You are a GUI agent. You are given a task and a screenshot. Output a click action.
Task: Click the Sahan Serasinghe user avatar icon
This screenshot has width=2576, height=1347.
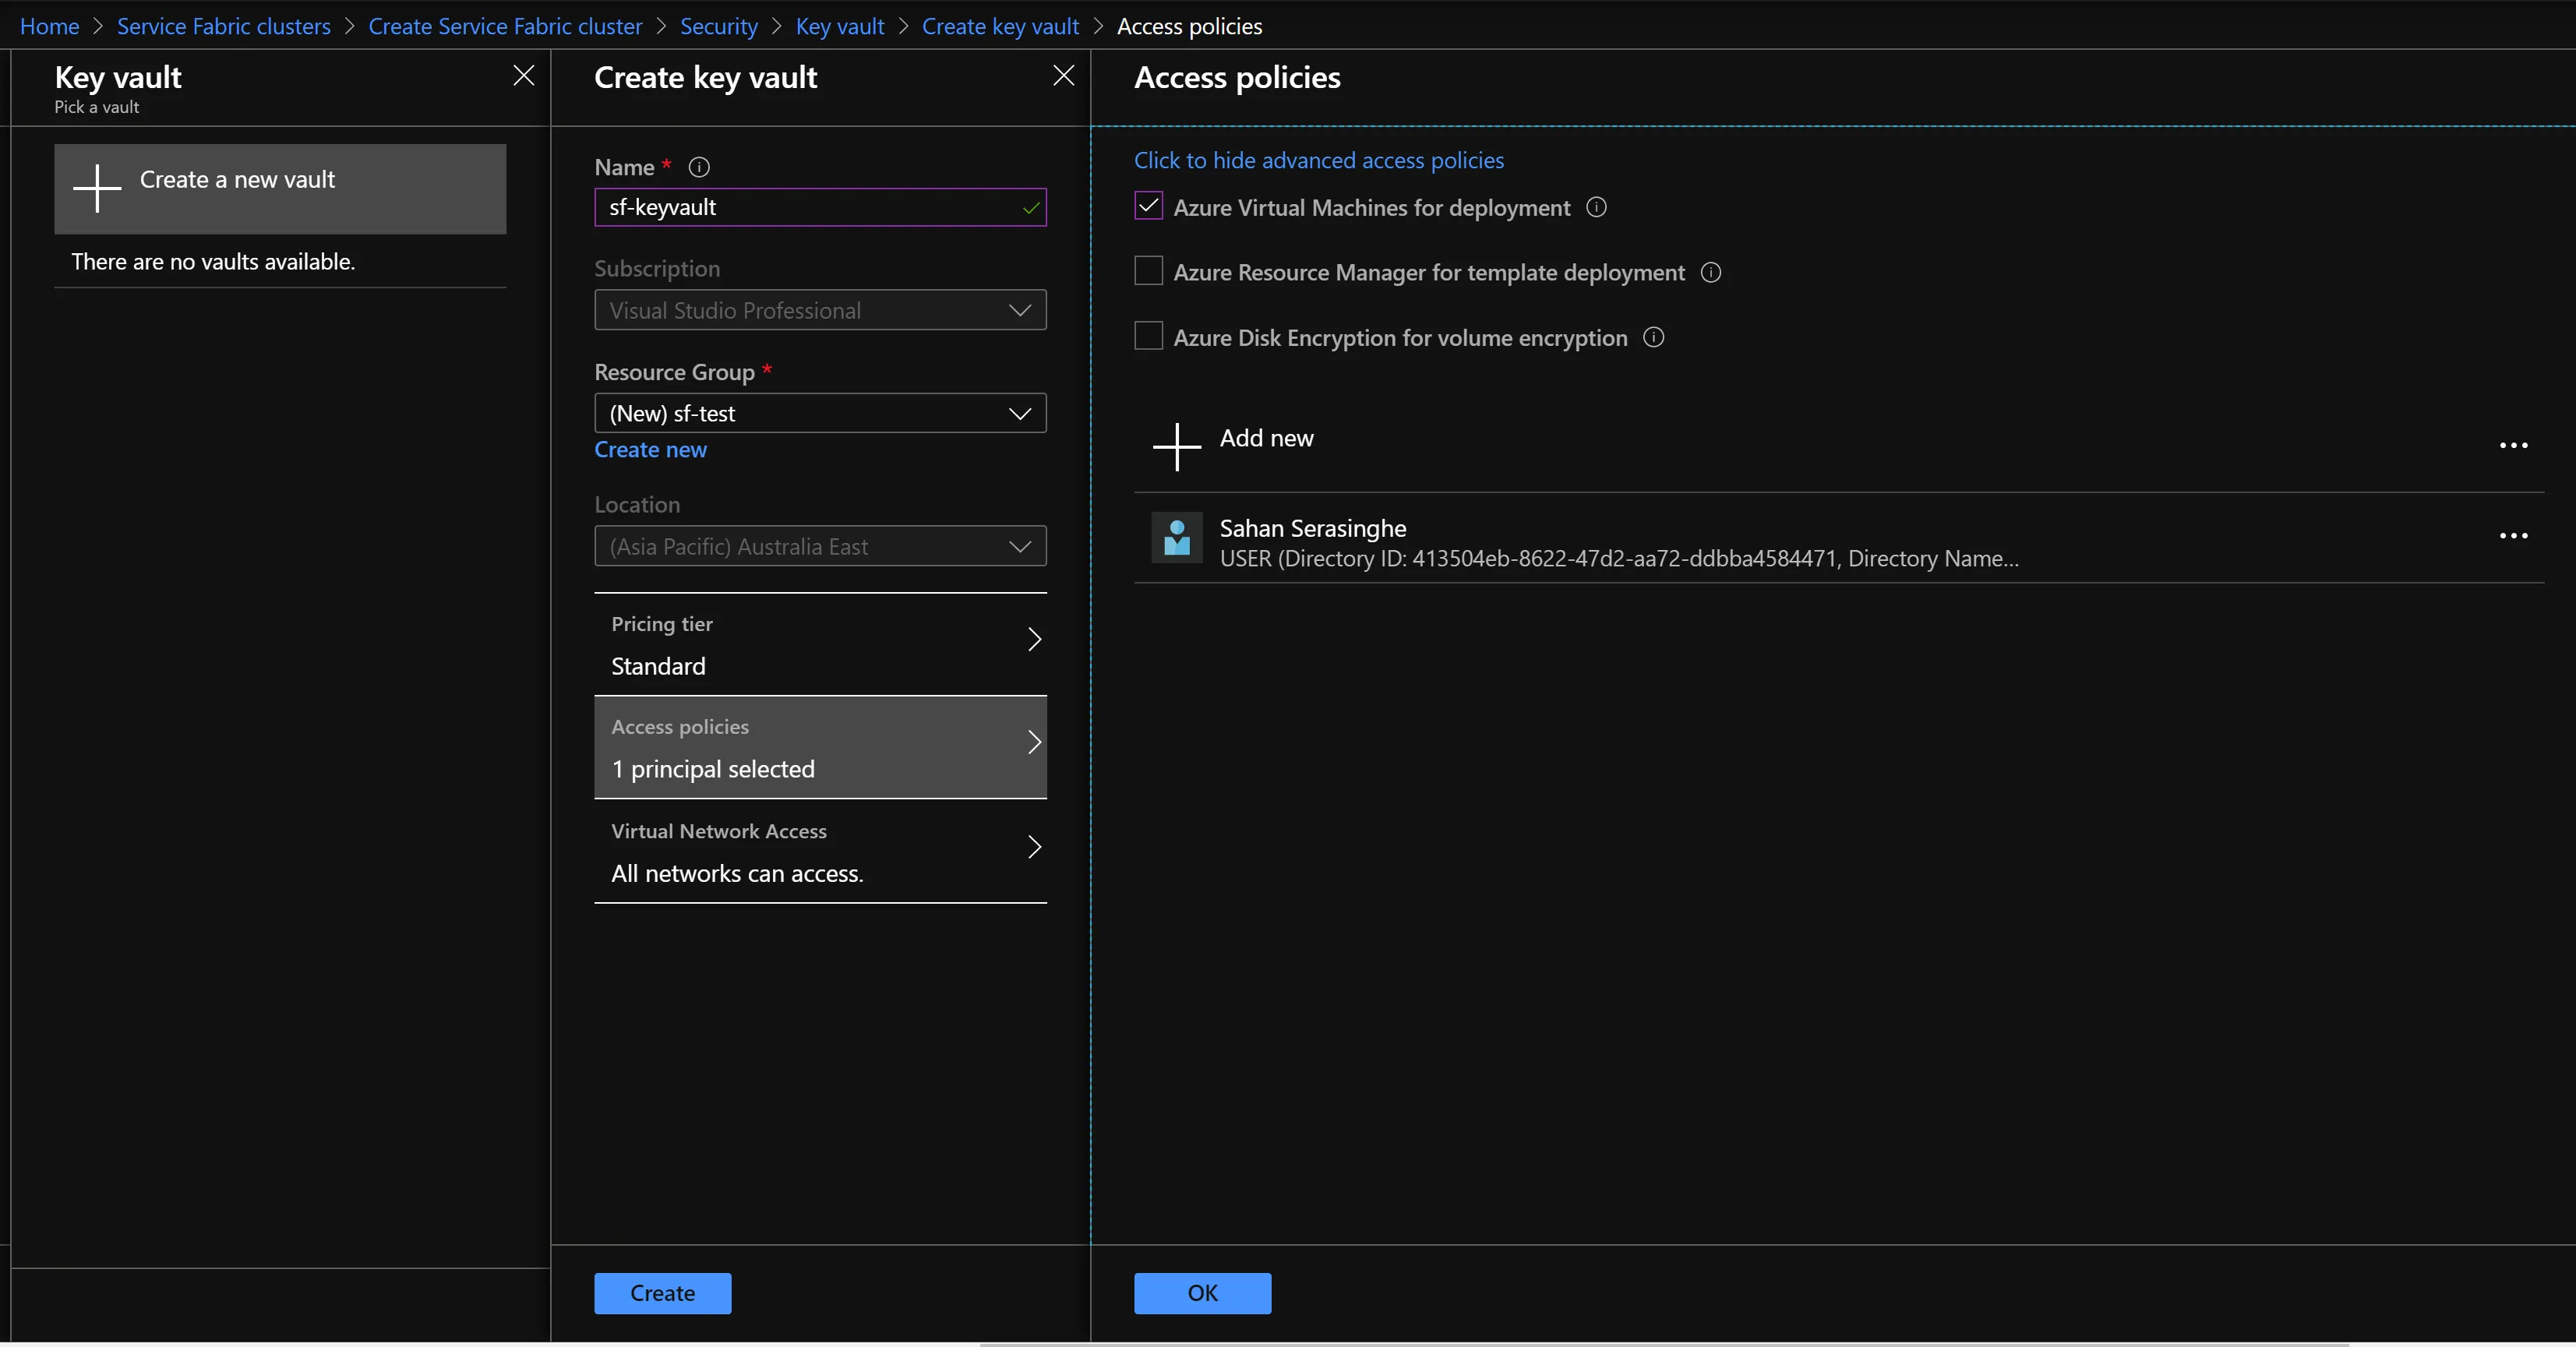[1177, 538]
